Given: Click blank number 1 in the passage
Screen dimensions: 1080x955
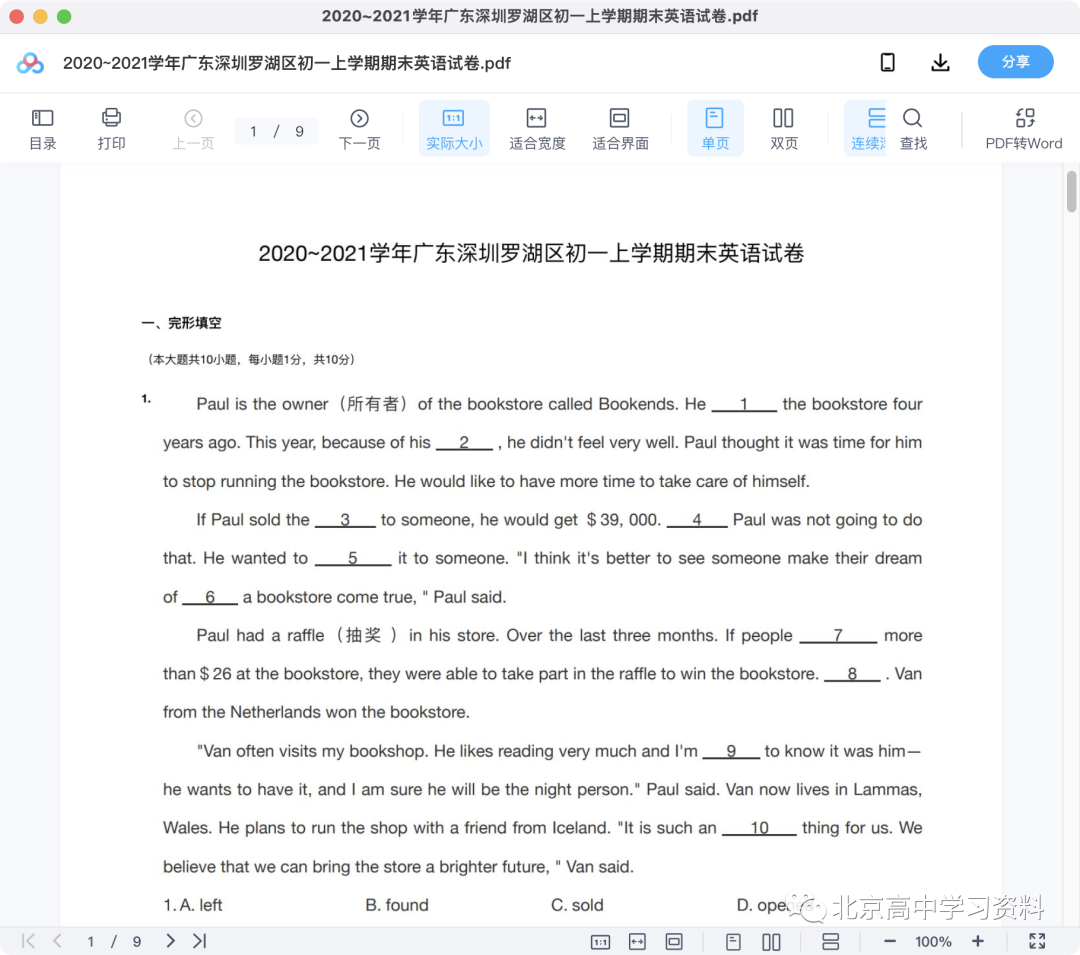Looking at the screenshot, I should [744, 404].
